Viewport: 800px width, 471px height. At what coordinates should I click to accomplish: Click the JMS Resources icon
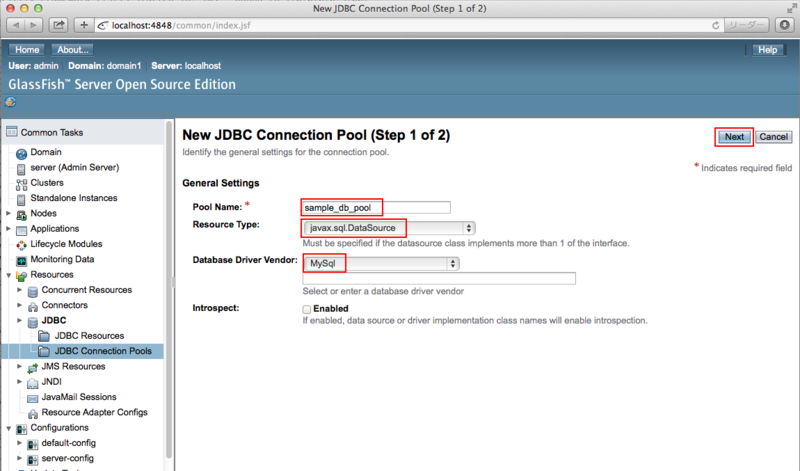33,368
